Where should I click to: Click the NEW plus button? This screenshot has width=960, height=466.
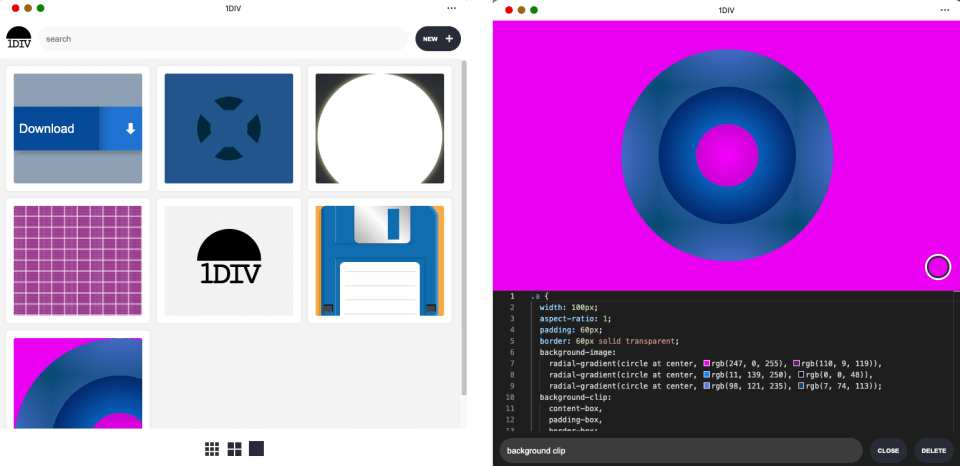(438, 39)
